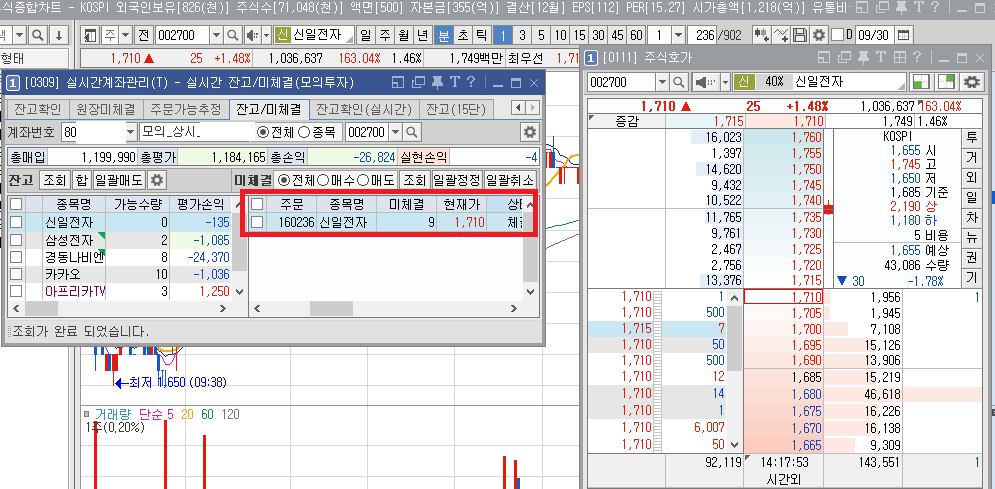Click the T font icon in 실시간계좌관리 title bar
The image size is (995, 489).
454,82
